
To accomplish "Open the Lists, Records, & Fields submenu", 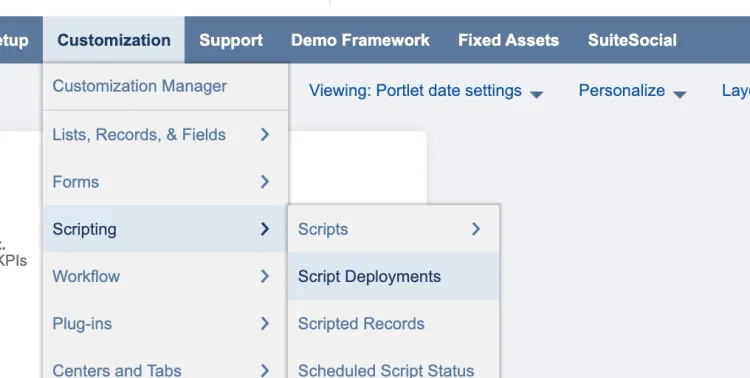I will (x=165, y=135).
